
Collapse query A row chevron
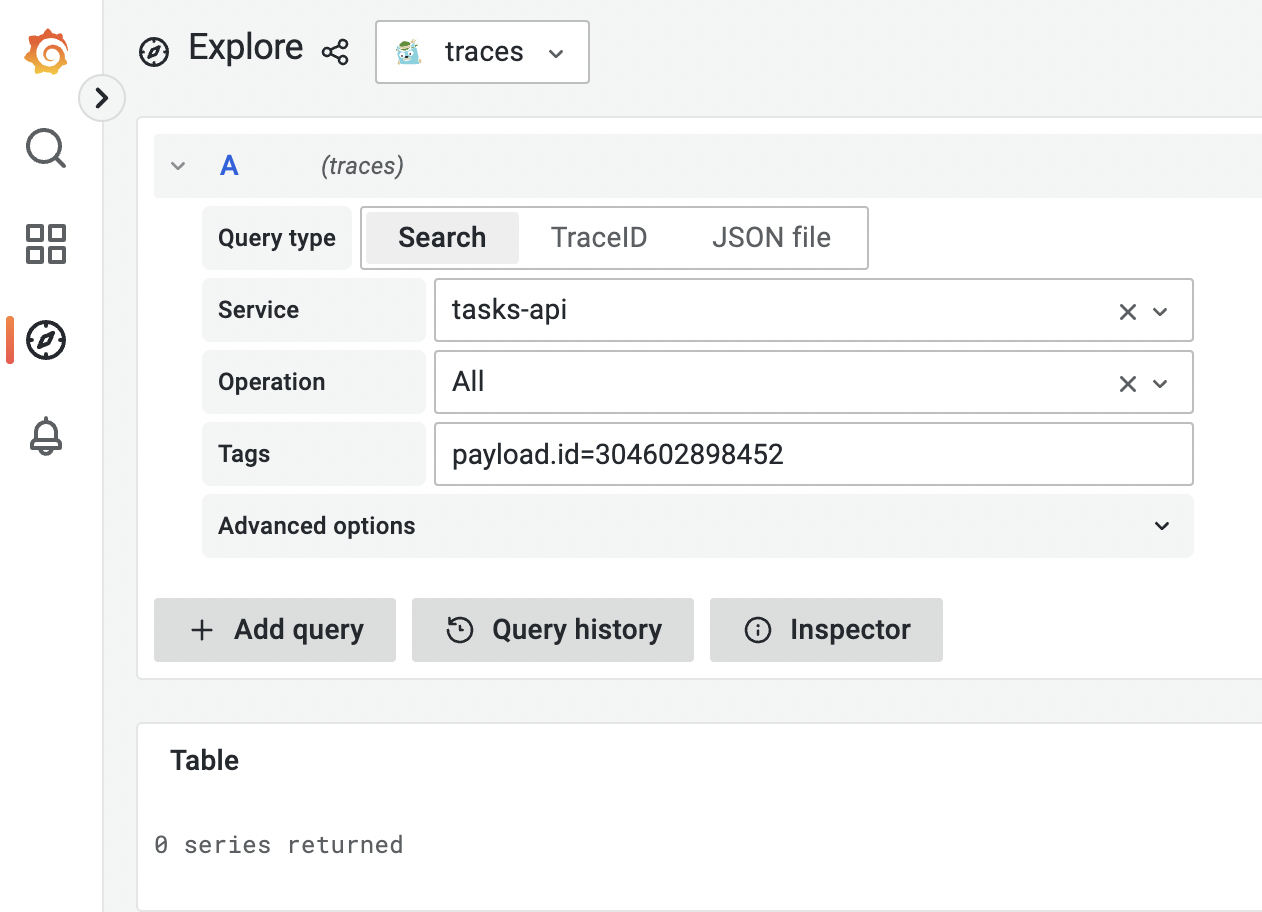[x=178, y=166]
